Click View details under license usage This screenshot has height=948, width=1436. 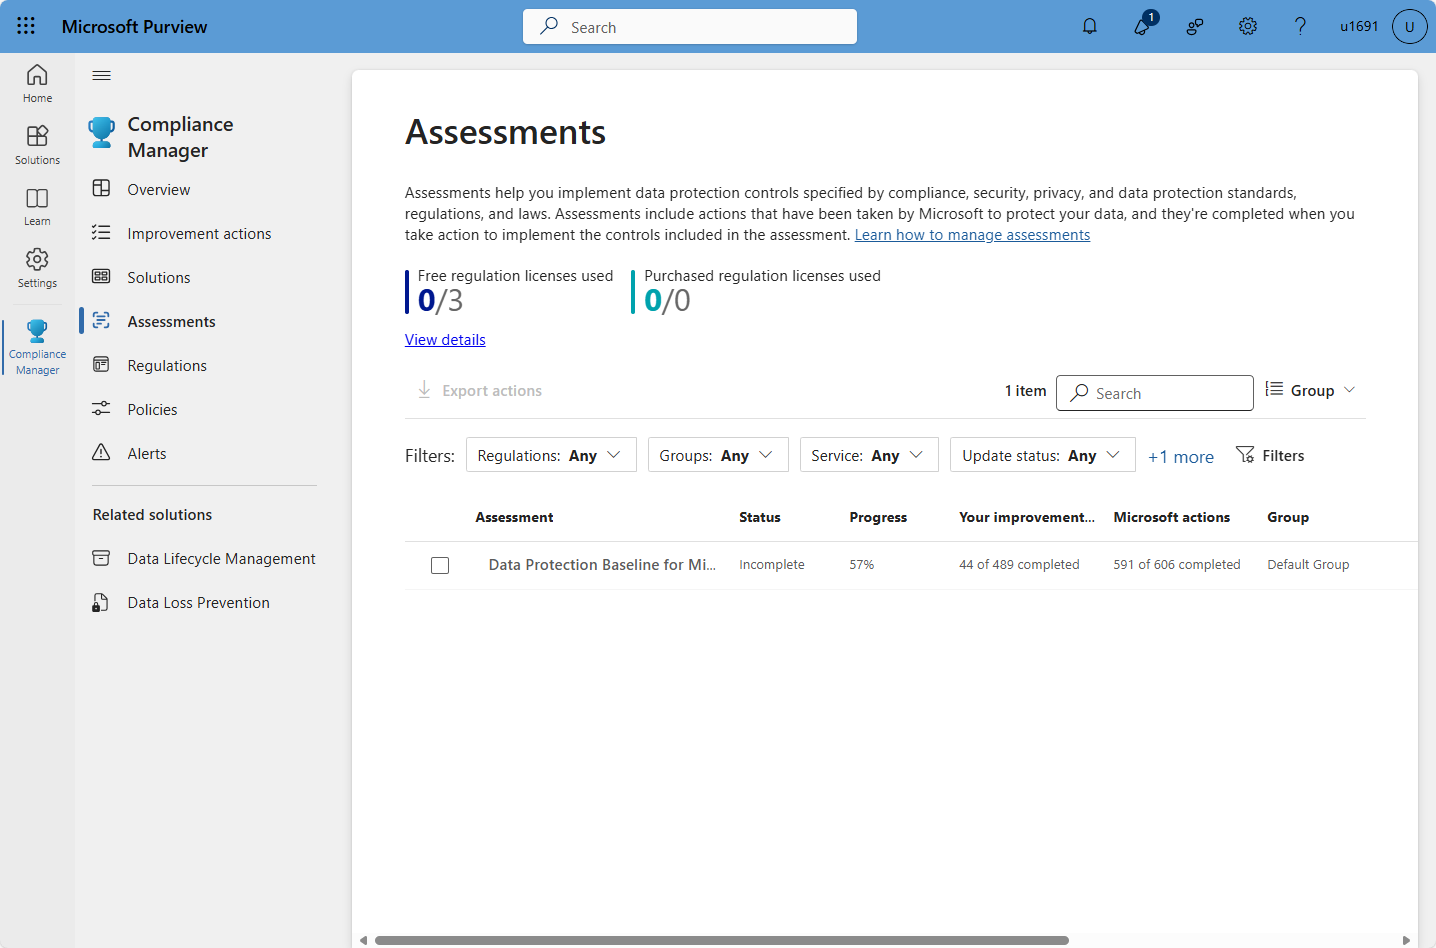(445, 339)
